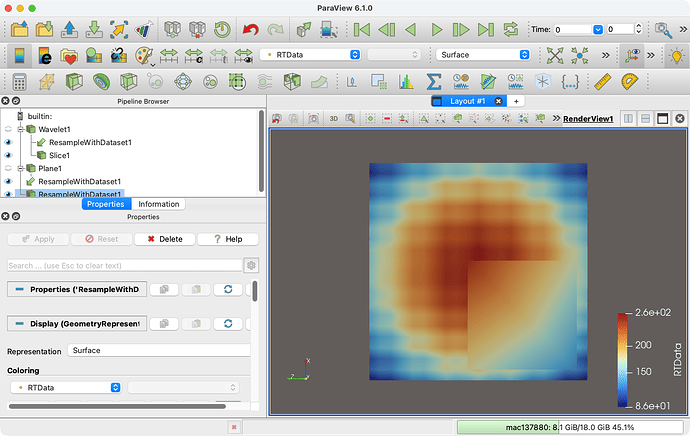Open the Surface representation dropdown in toolbar
This screenshot has width=690, height=436.
[483, 55]
